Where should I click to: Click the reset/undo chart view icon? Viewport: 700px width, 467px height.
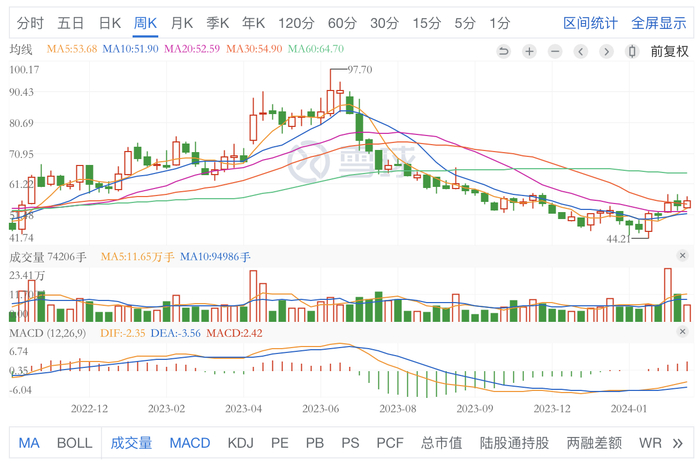[x=503, y=51]
